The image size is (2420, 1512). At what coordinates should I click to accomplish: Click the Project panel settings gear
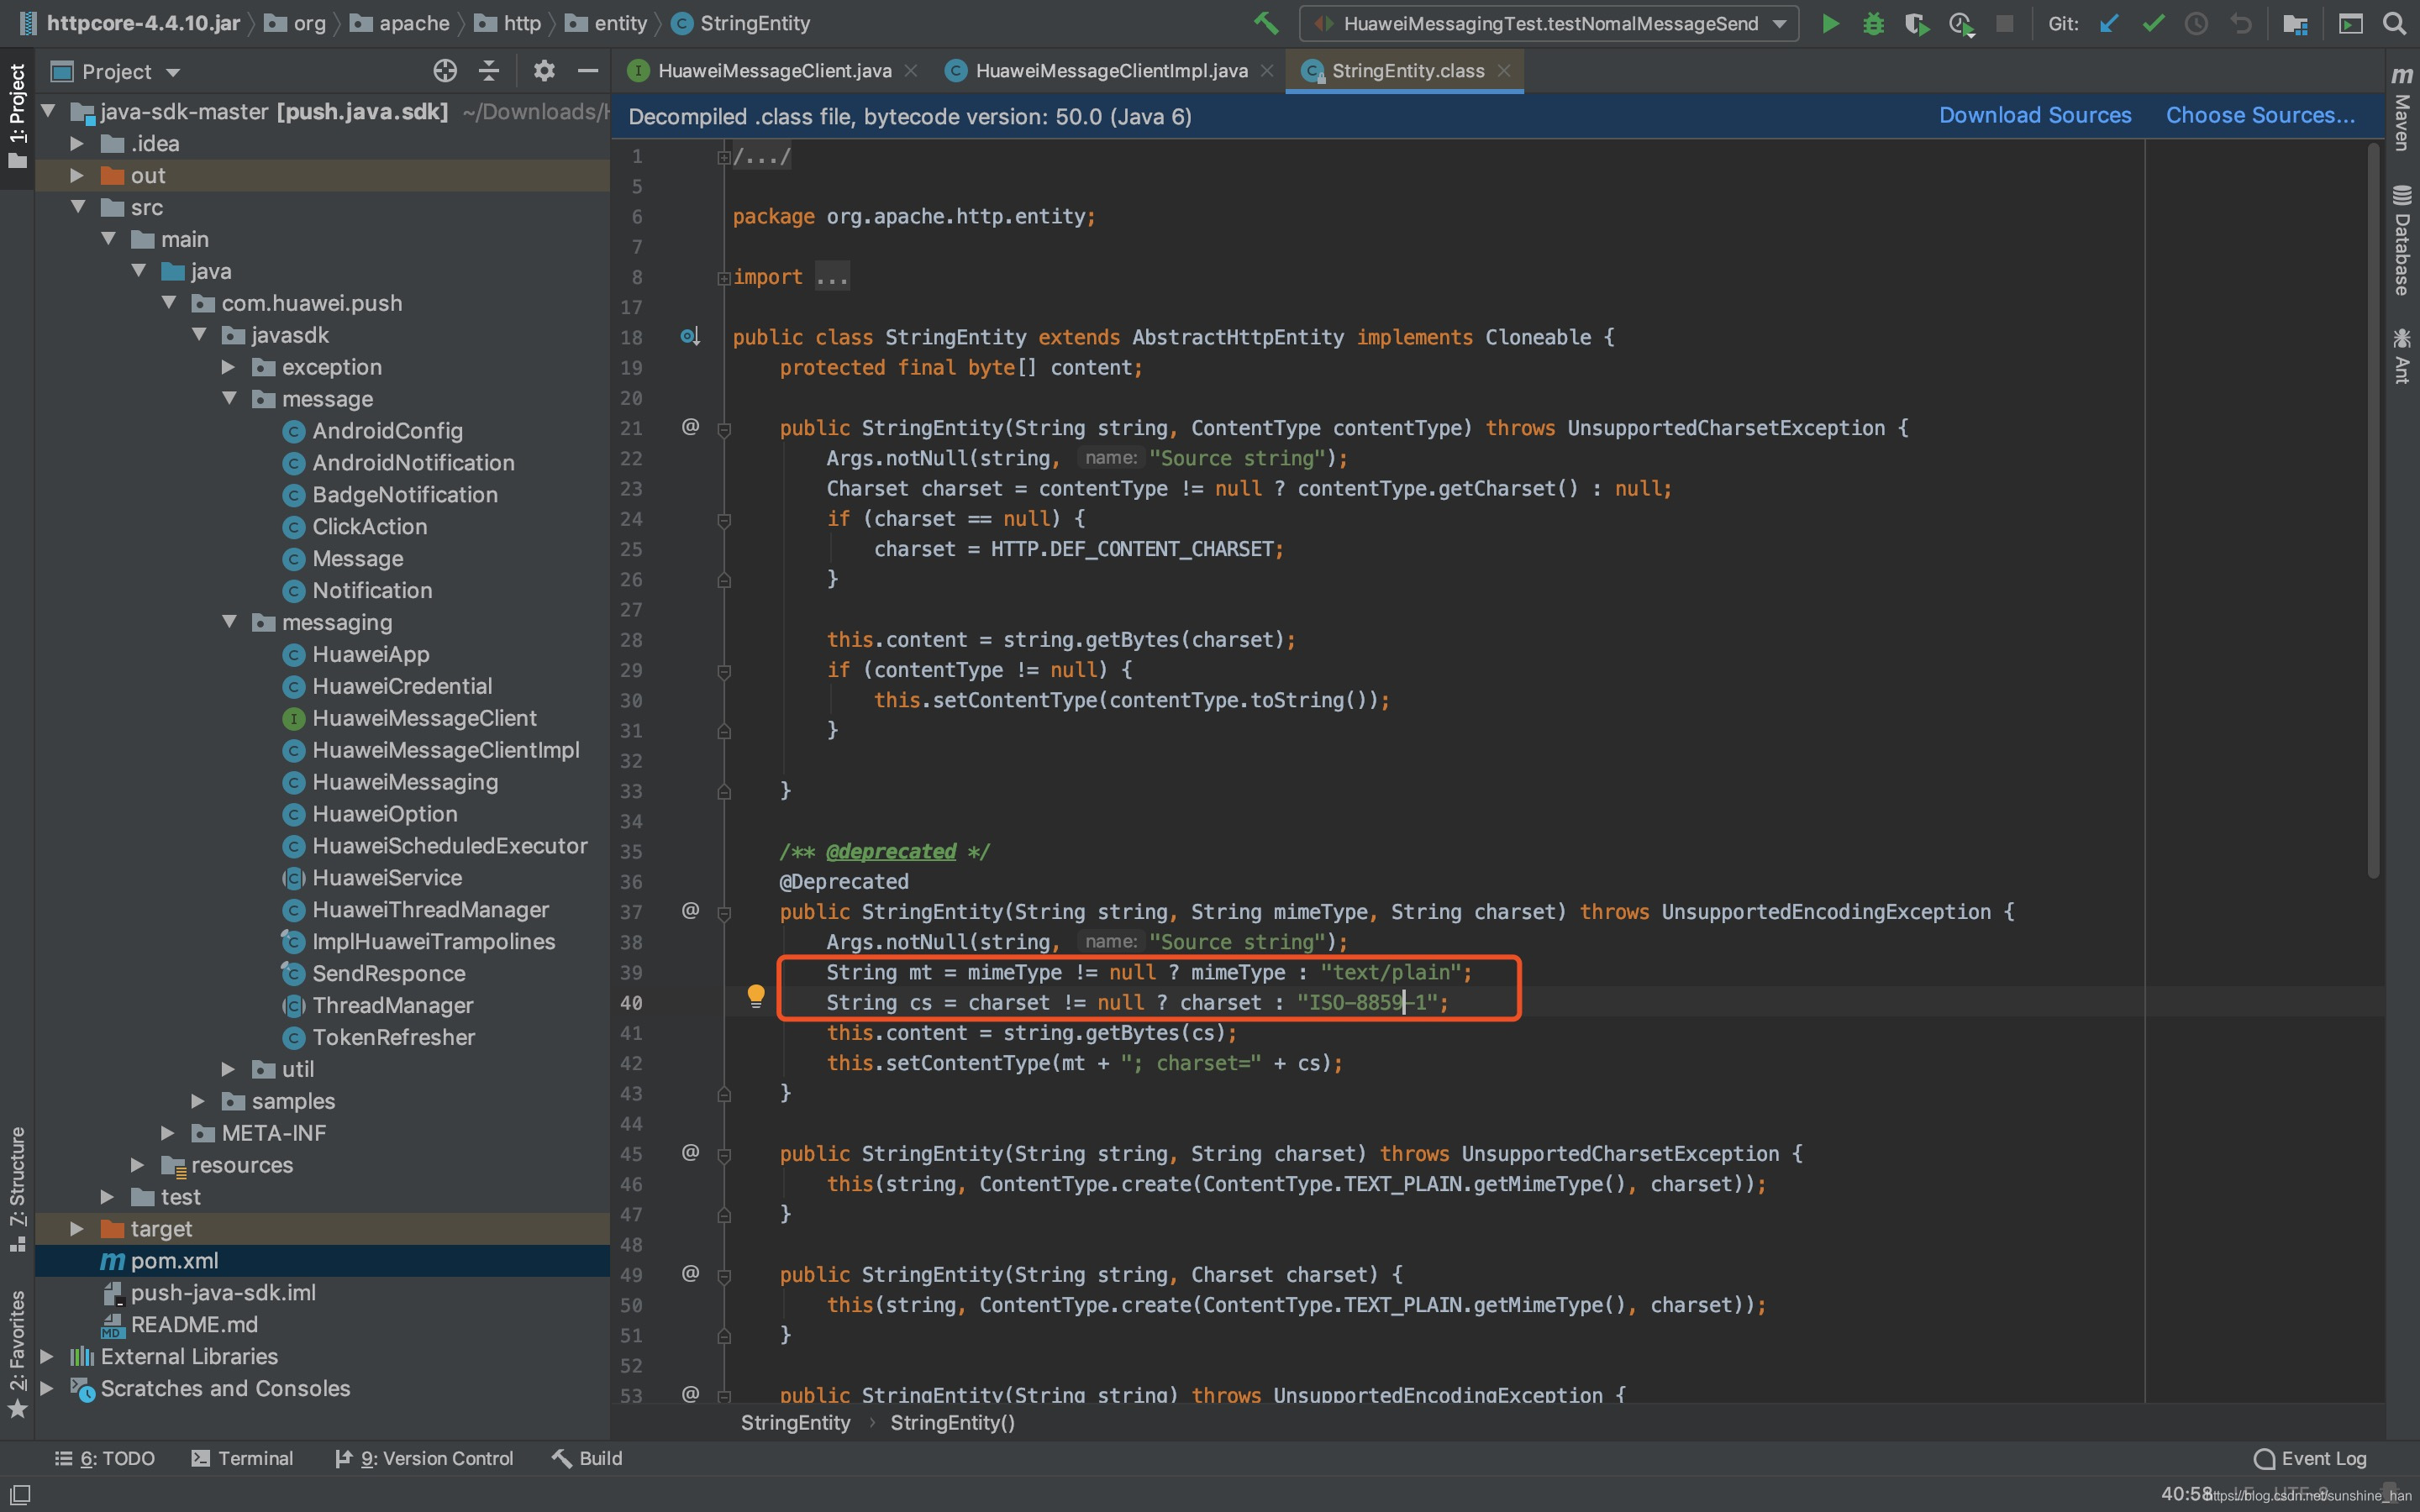pyautogui.click(x=544, y=71)
